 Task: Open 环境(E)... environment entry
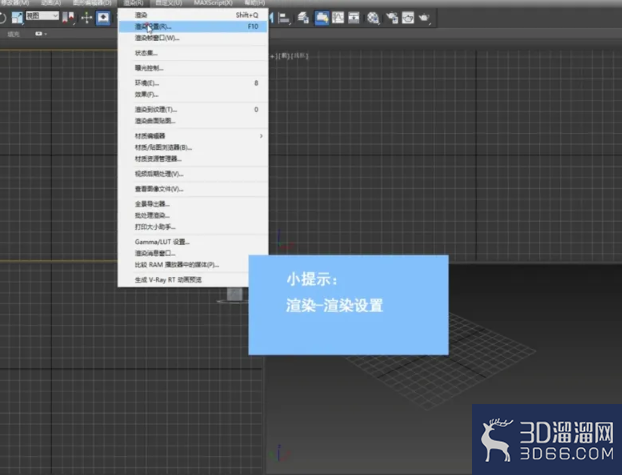(193, 83)
